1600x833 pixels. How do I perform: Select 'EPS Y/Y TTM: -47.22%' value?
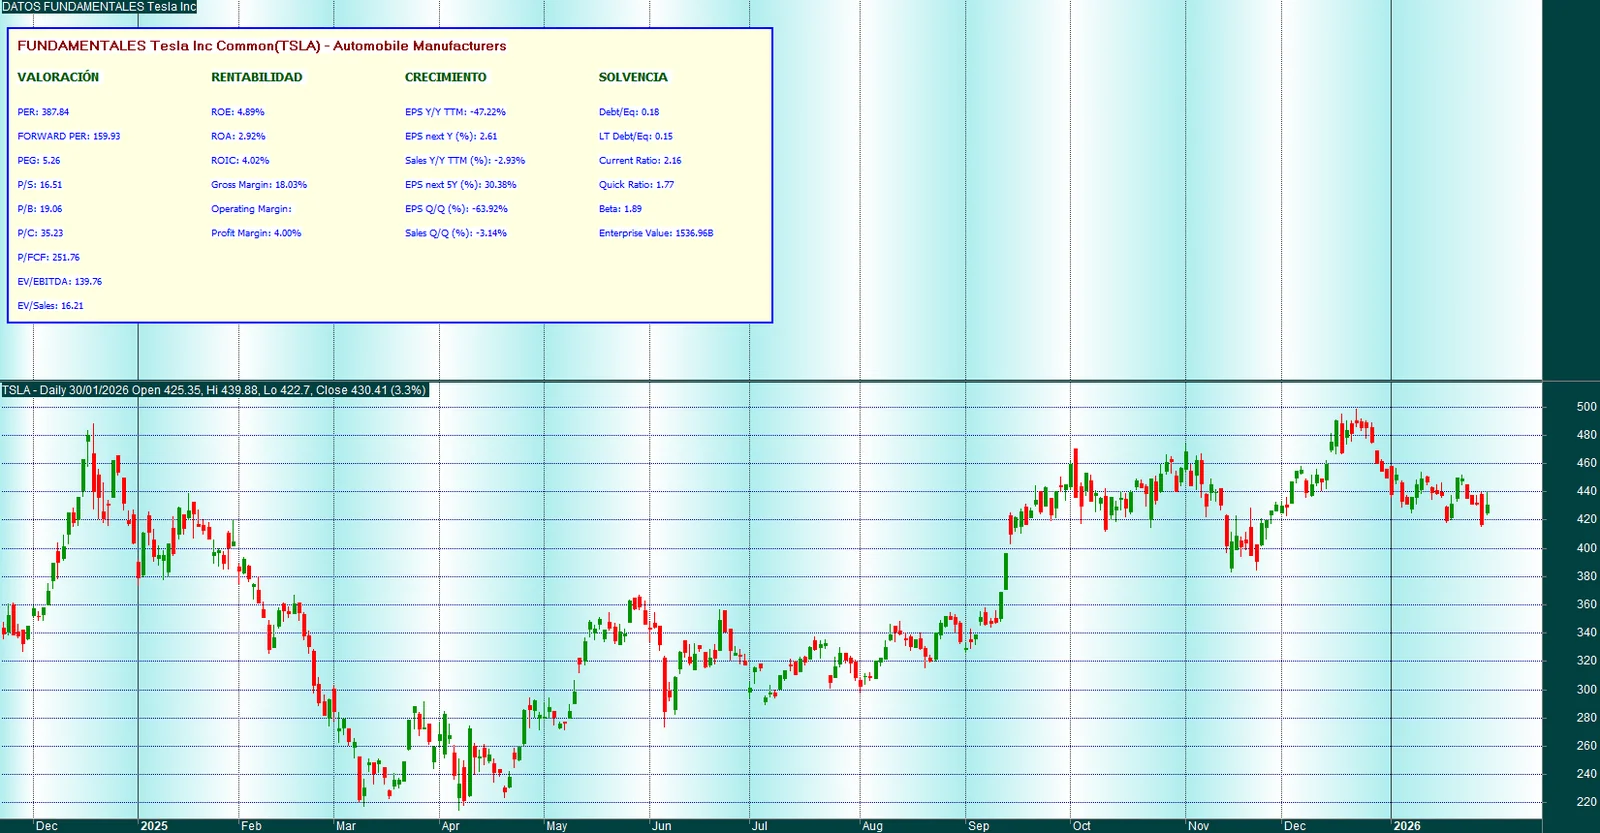click(x=455, y=112)
